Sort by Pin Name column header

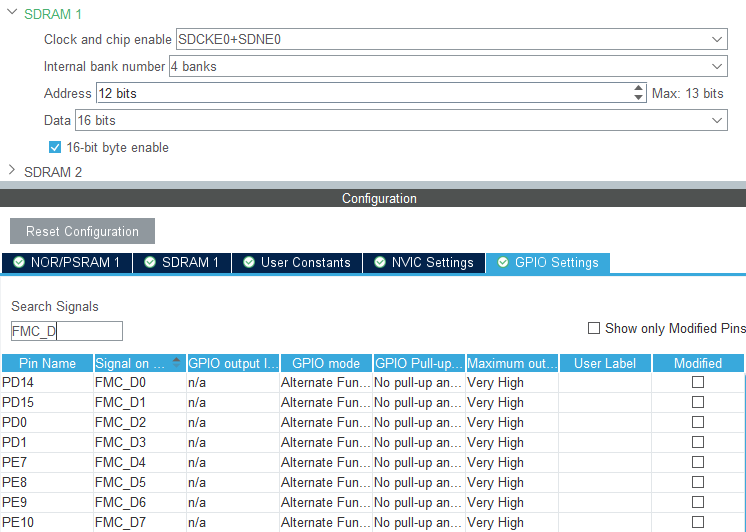47,363
